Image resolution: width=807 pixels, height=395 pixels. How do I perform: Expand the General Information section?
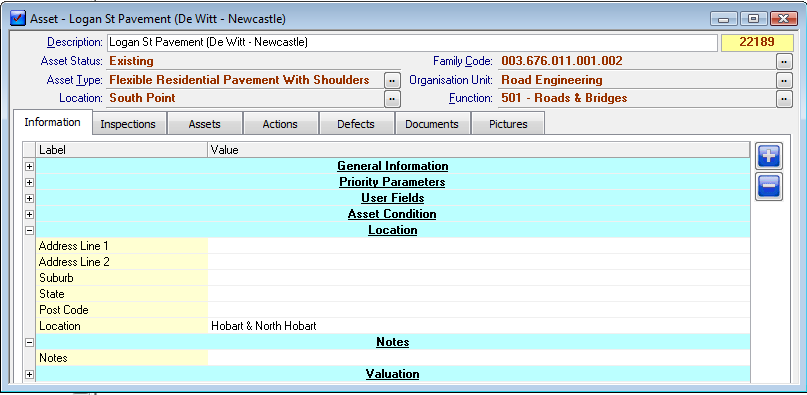pyautogui.click(x=29, y=166)
